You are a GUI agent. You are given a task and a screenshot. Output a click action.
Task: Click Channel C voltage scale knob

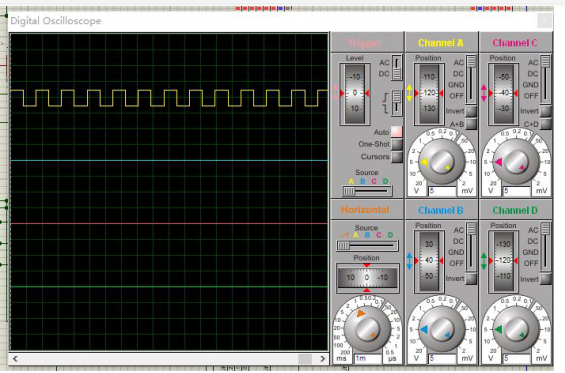[x=516, y=162]
